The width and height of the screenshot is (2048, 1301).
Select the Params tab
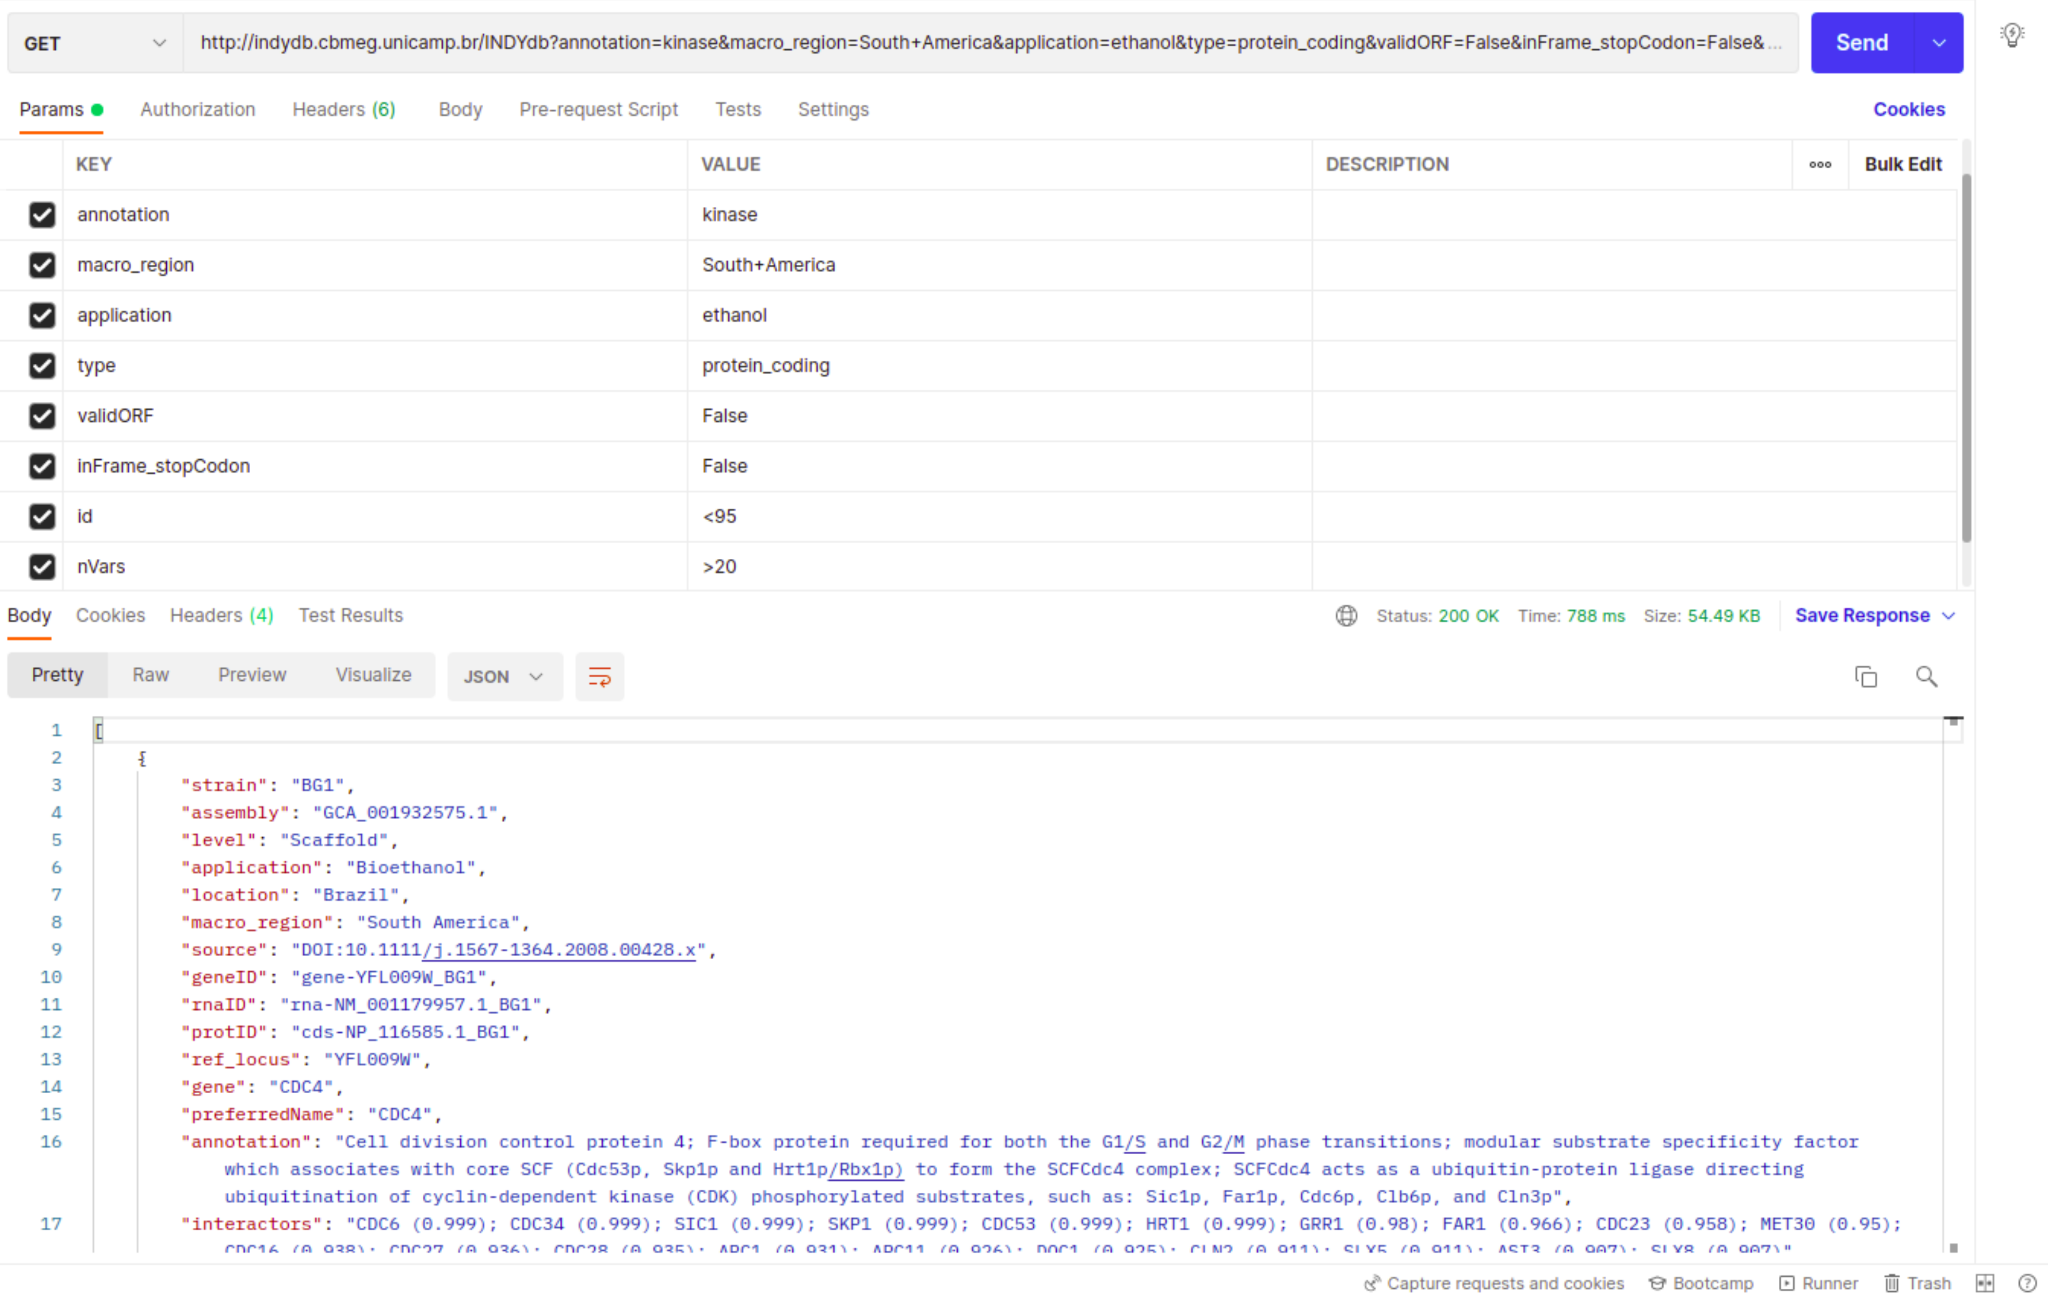coord(60,110)
